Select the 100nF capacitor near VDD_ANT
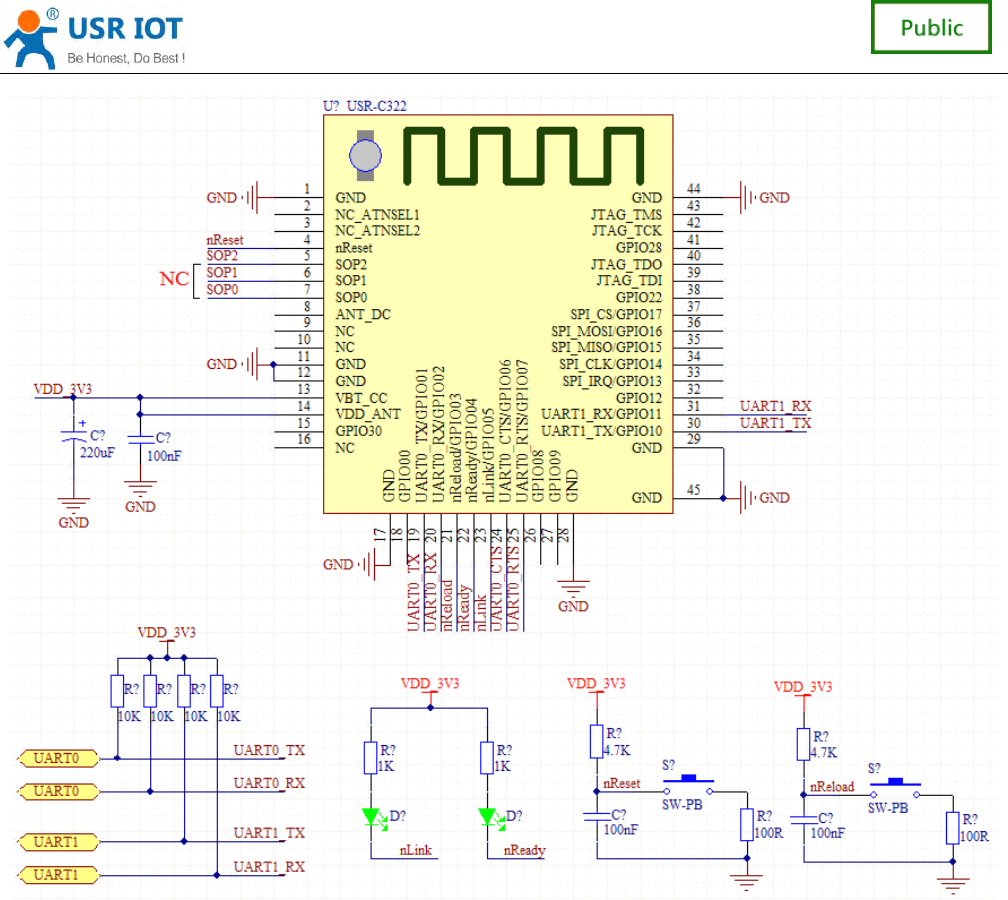Image resolution: width=1008 pixels, height=900 pixels. [140, 440]
